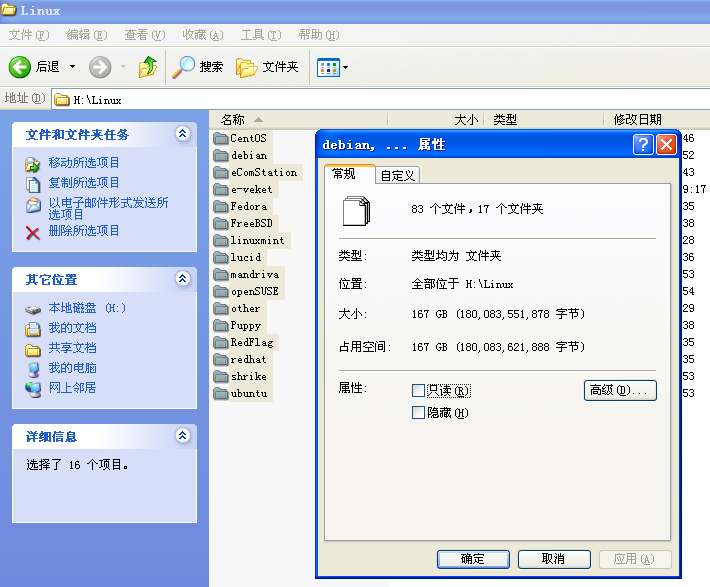Click the Local Disk (H:) drive icon

click(x=34, y=308)
